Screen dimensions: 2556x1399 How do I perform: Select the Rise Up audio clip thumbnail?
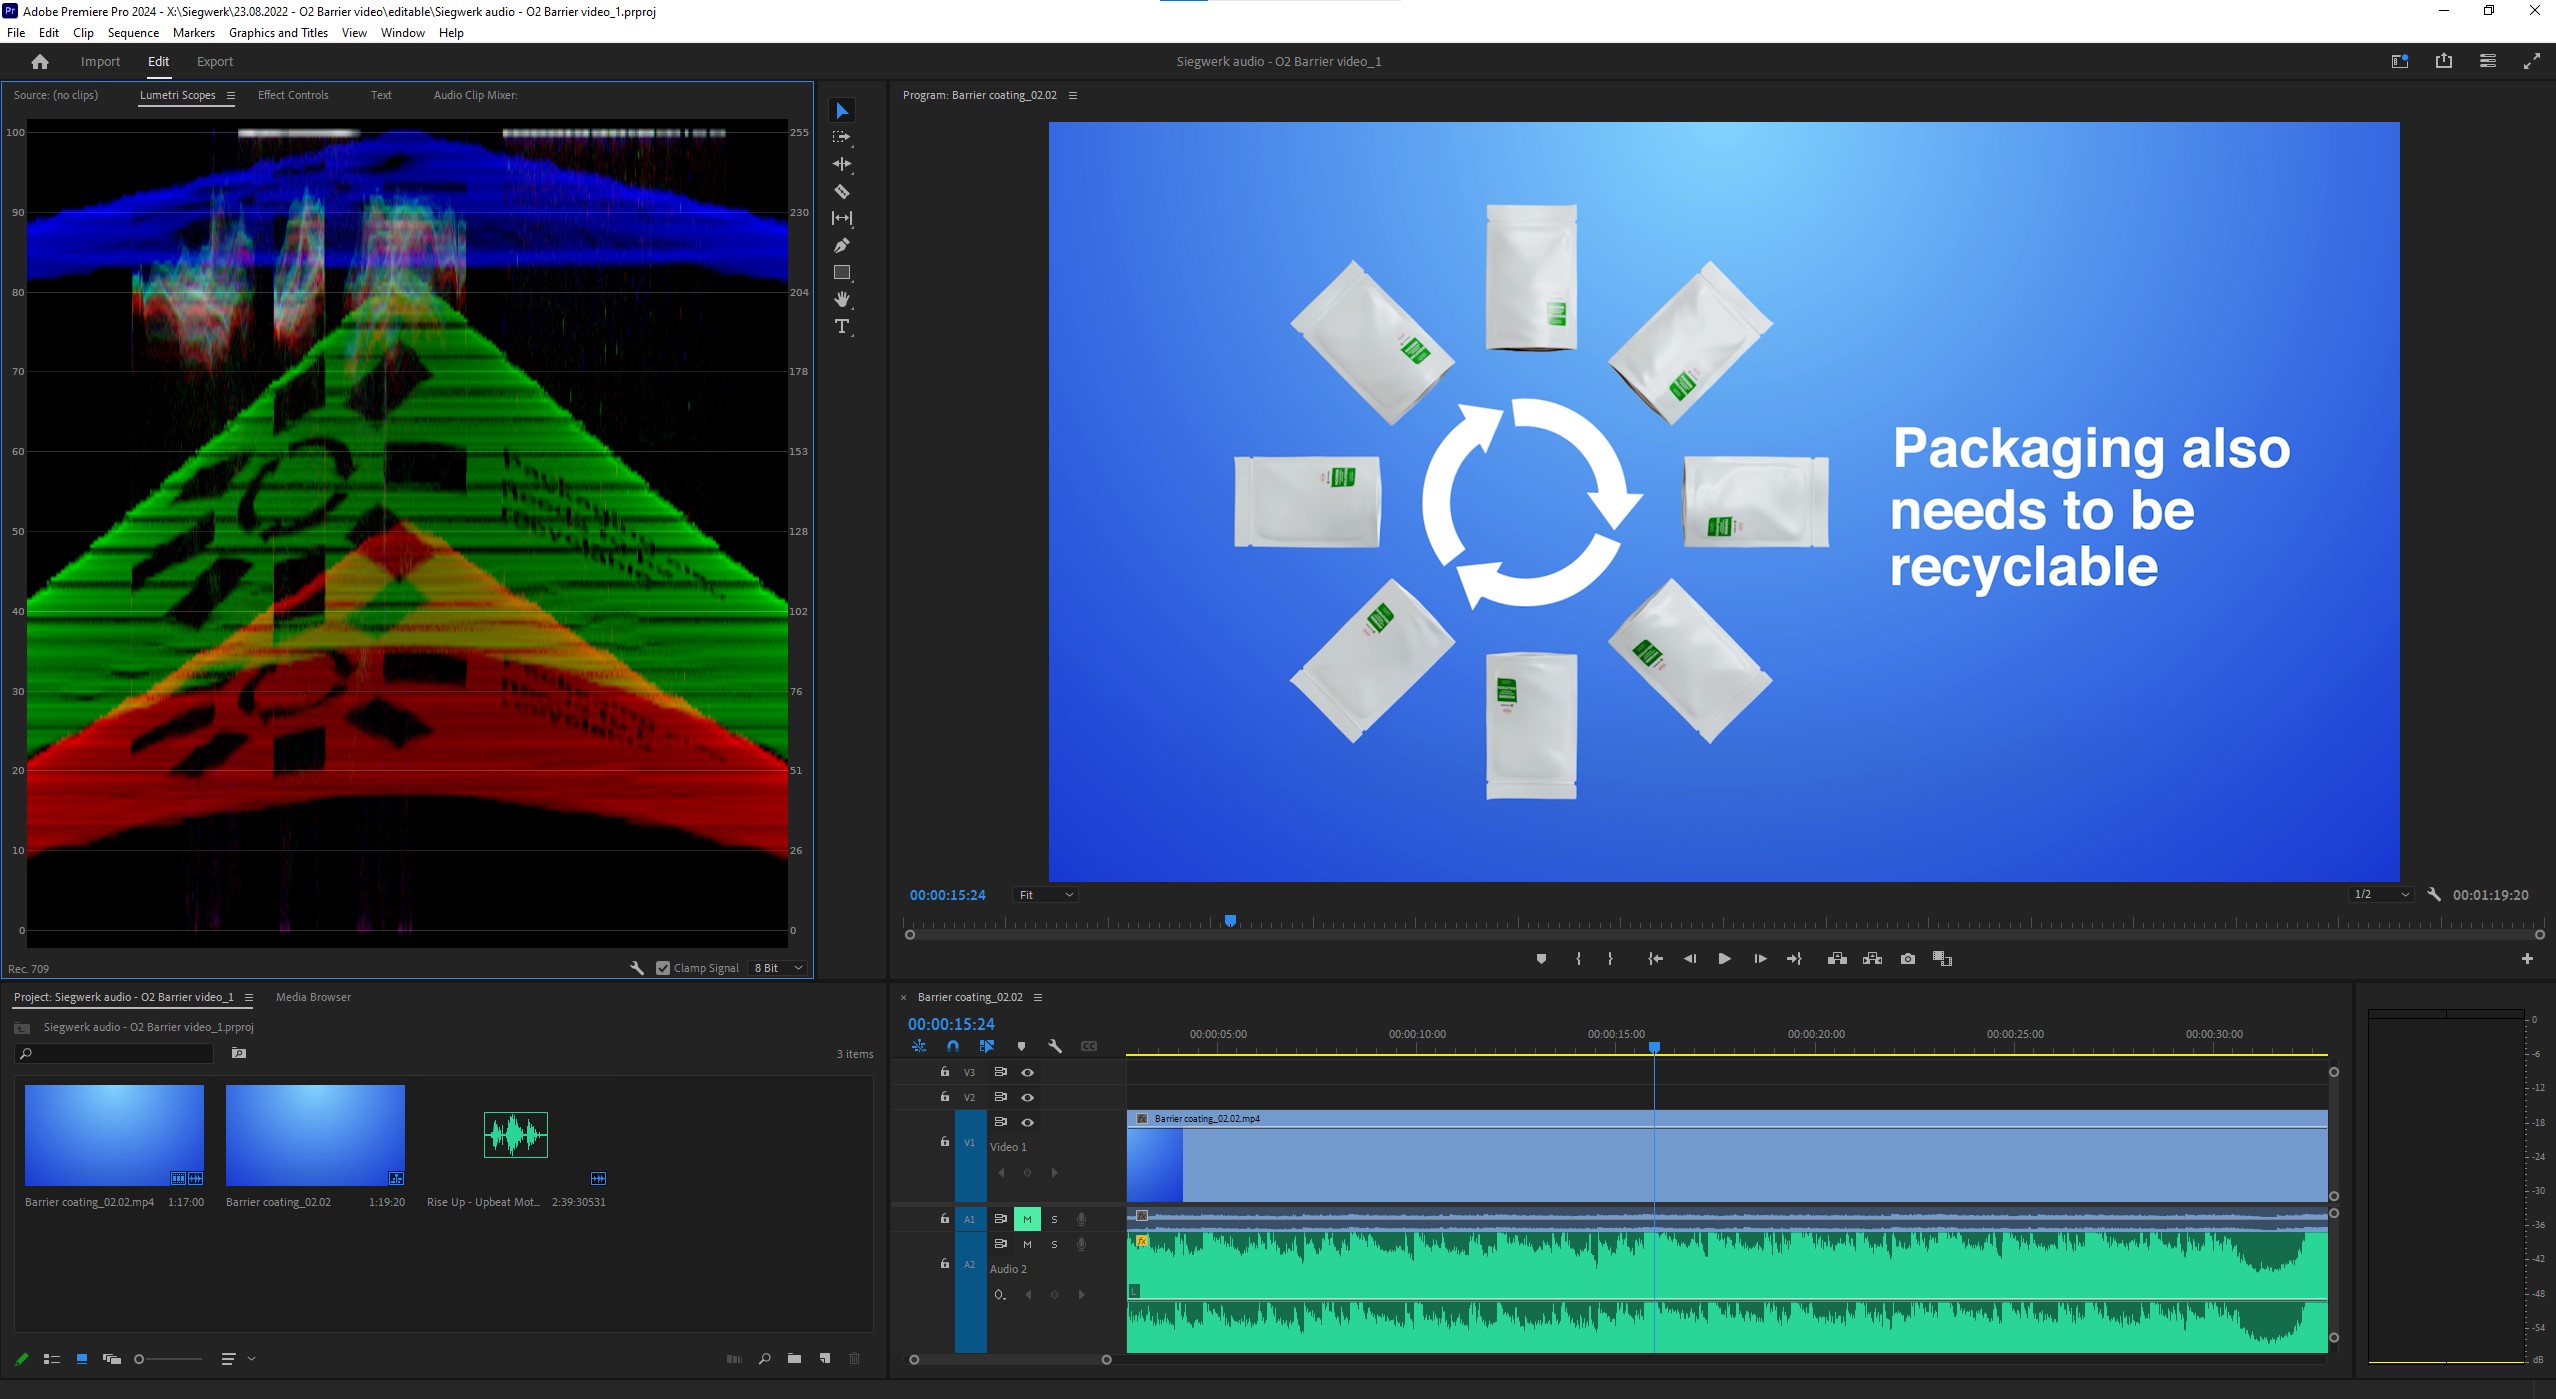516,1135
